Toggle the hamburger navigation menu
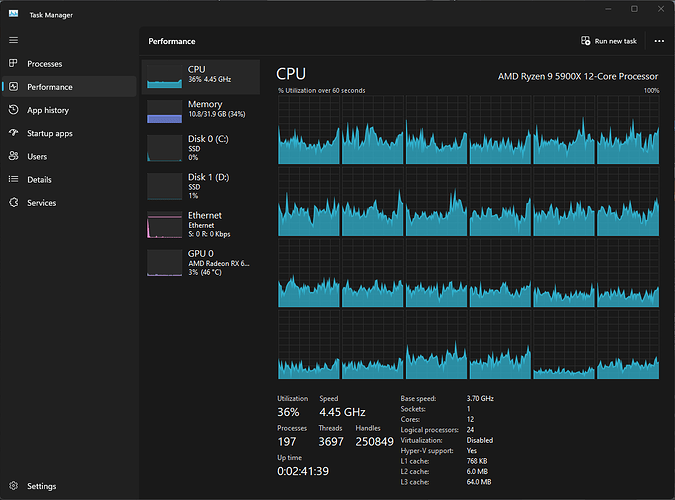675x500 pixels. point(13,40)
